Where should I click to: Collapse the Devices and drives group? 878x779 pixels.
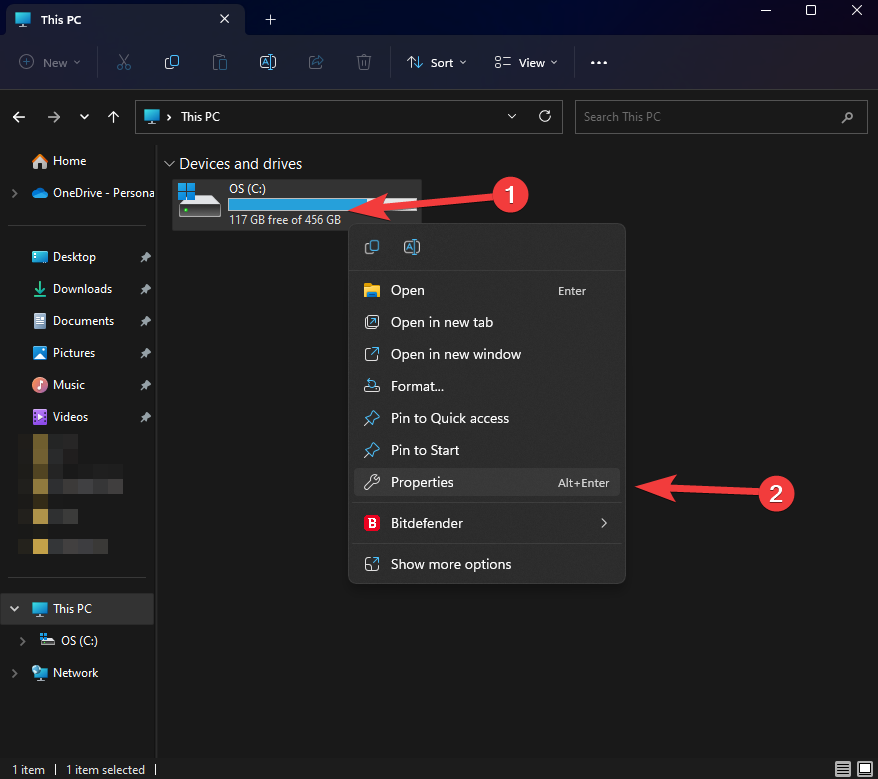169,164
